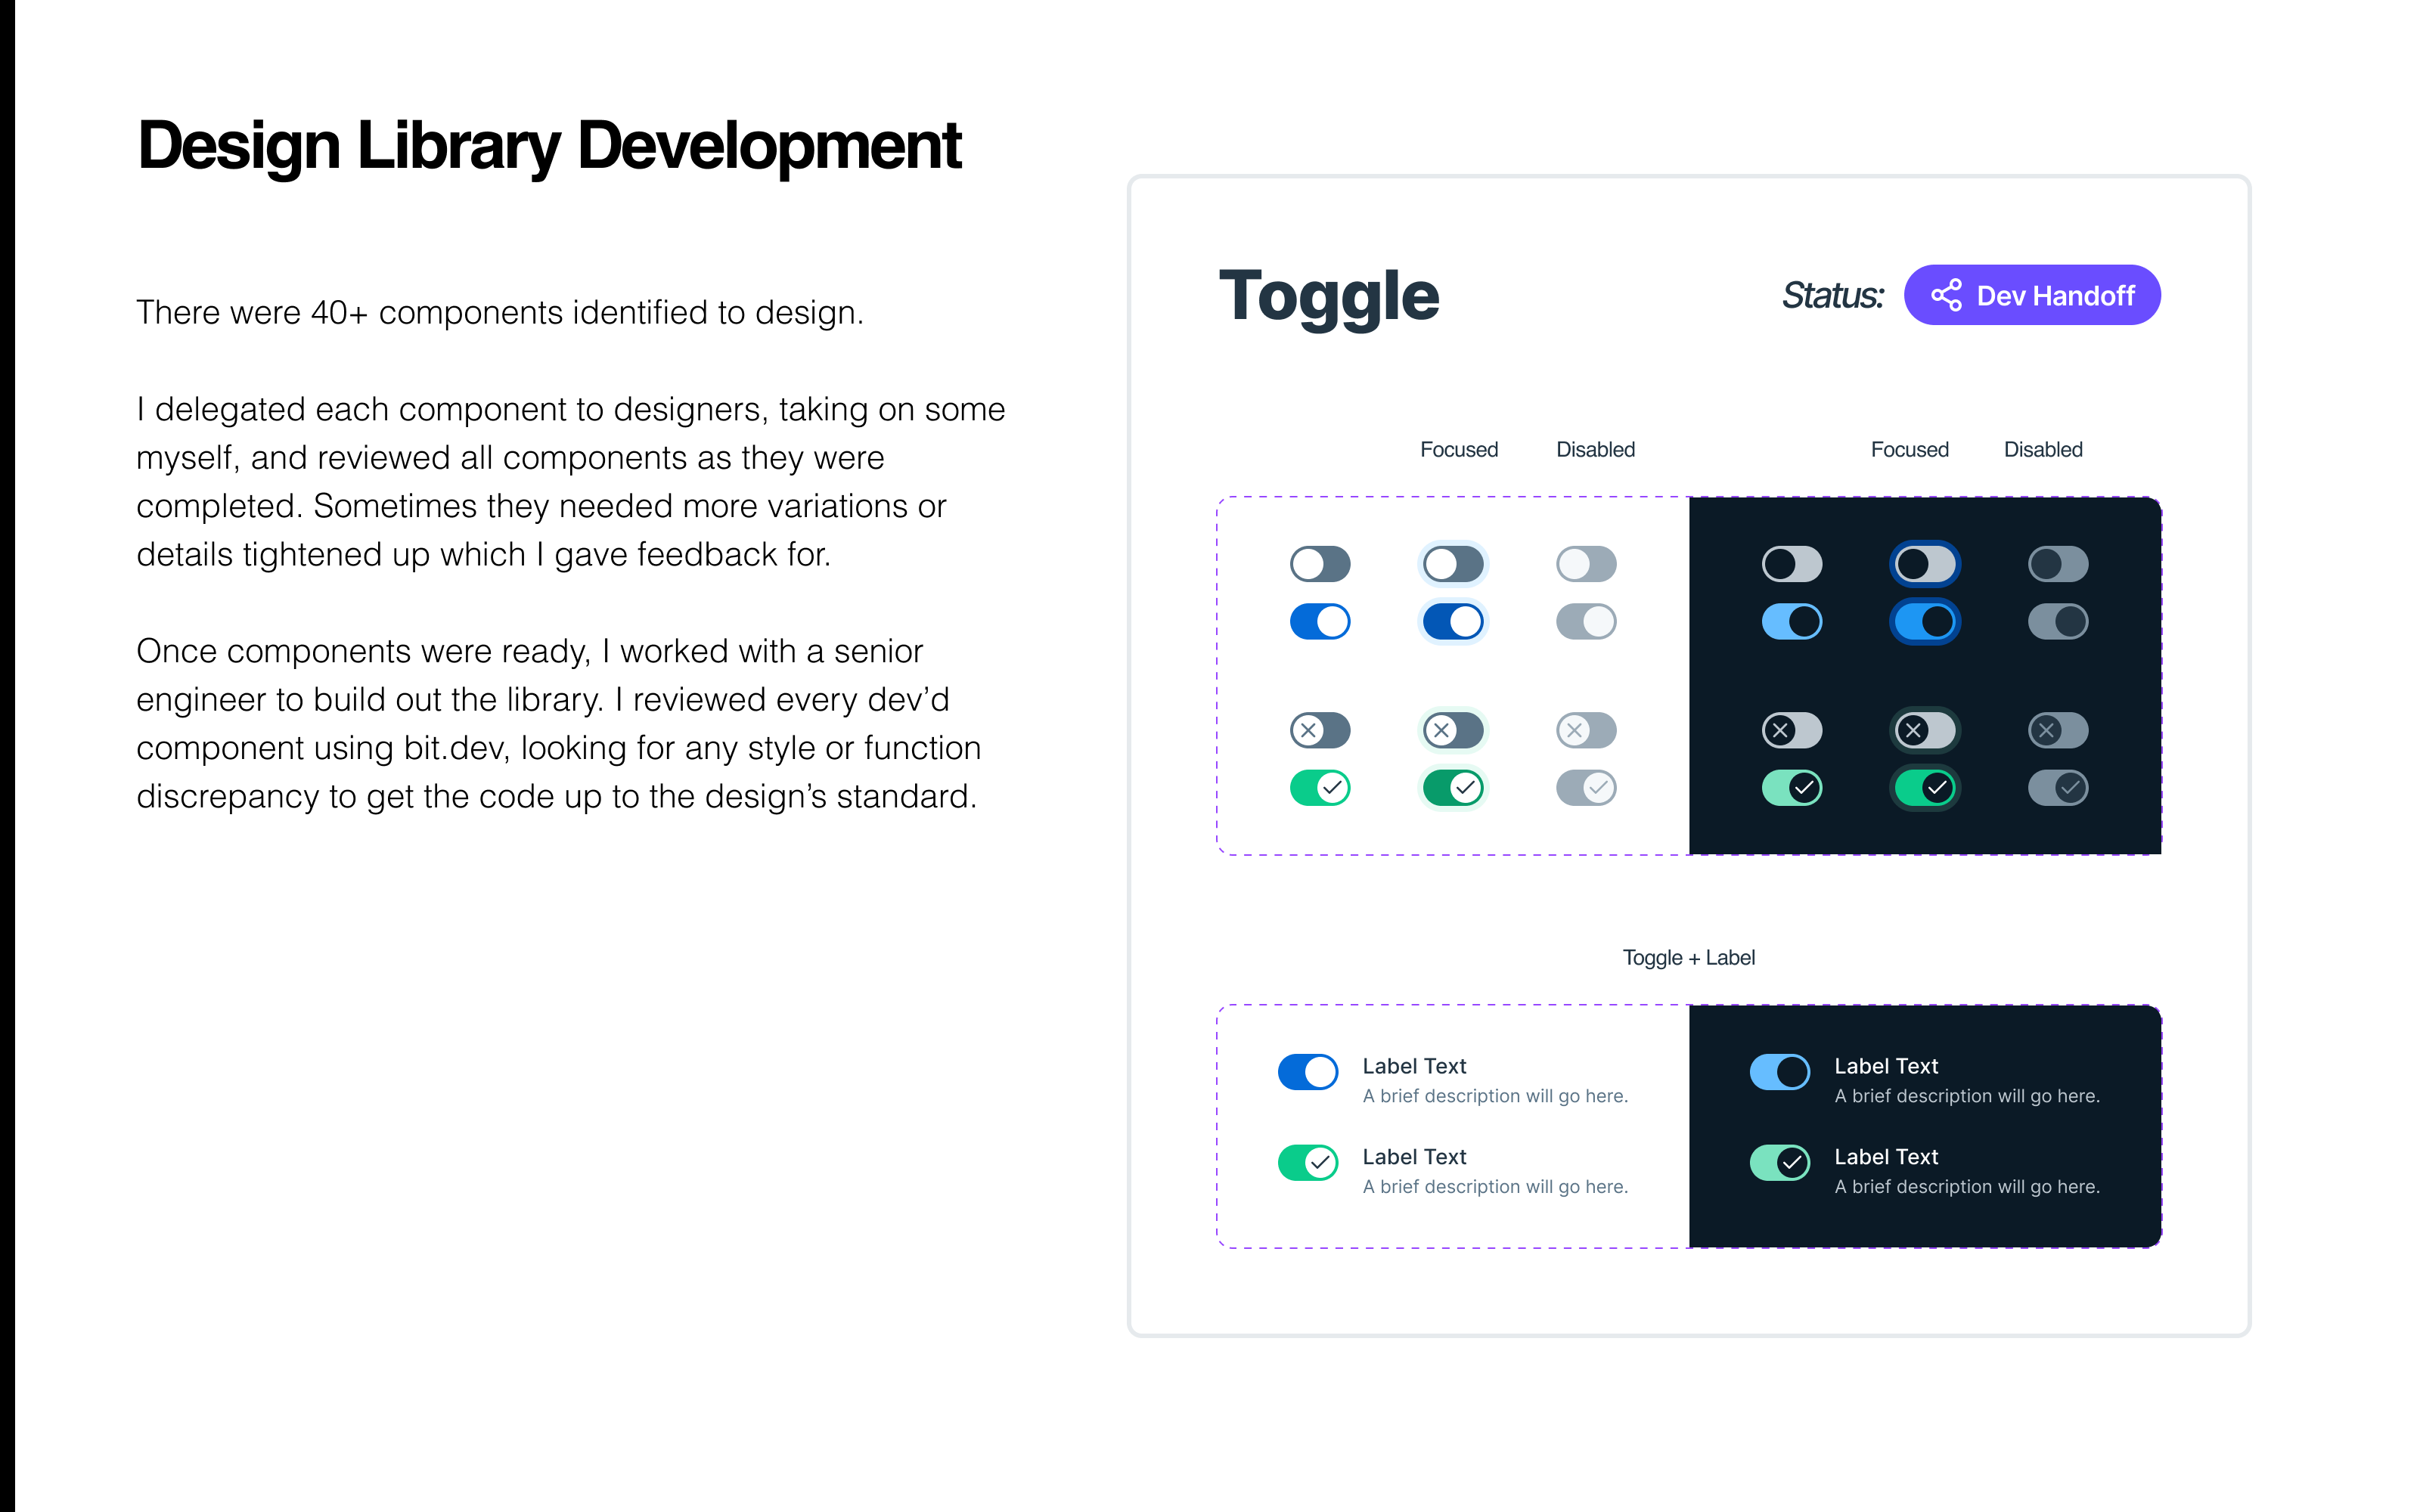
Task: Toggle the dark default green checkmark switch
Action: [x=1792, y=787]
